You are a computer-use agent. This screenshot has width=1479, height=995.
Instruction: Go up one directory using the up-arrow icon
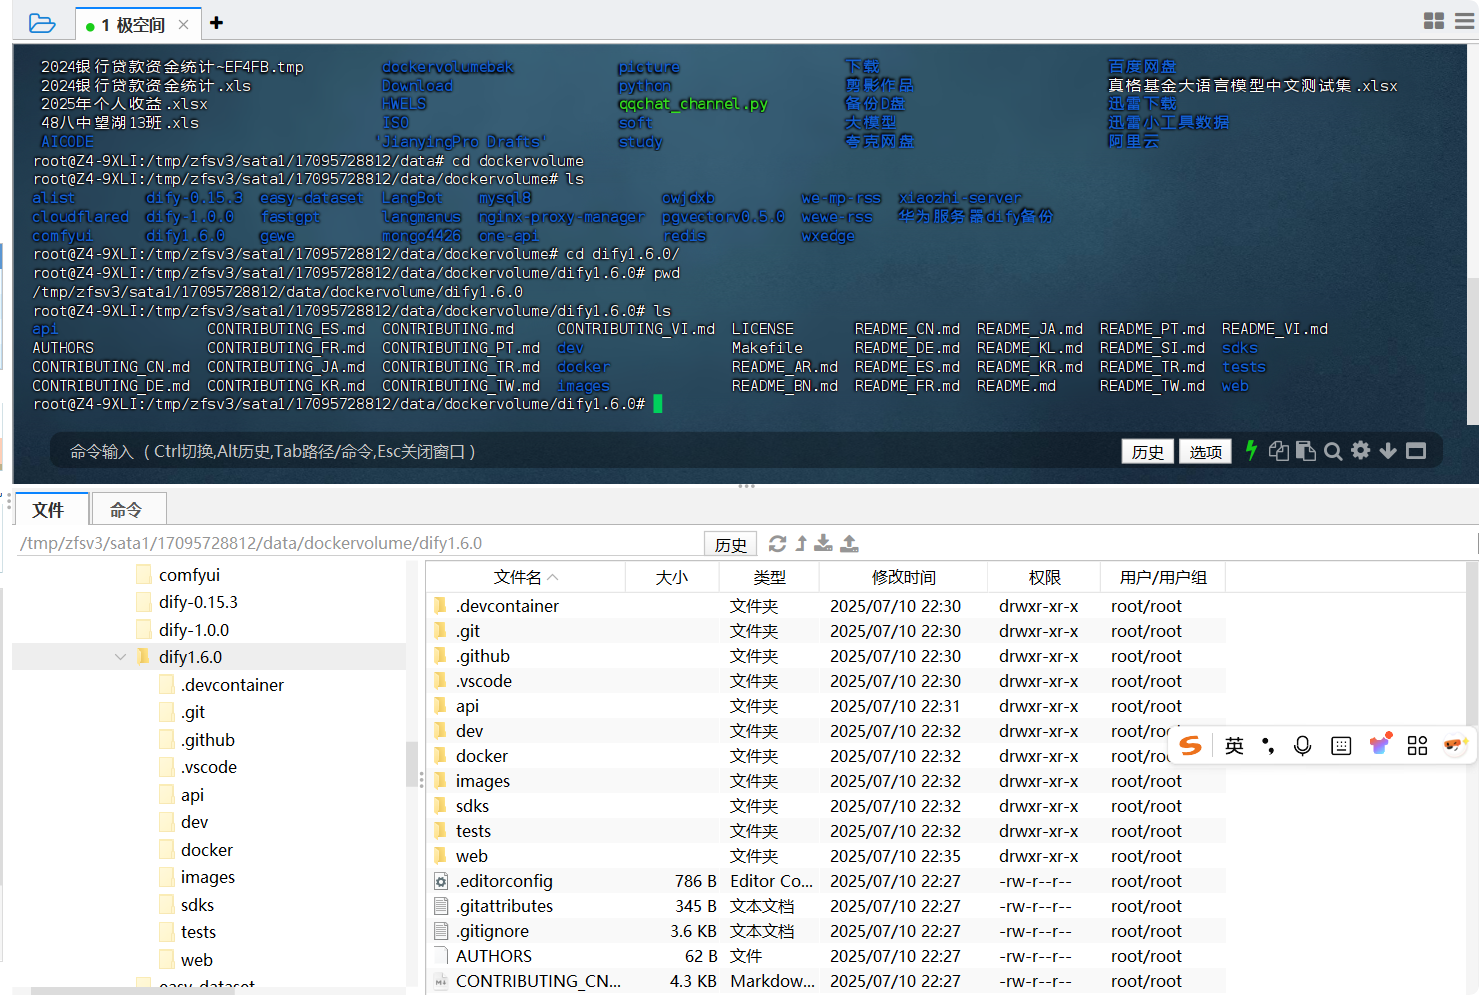(x=800, y=543)
